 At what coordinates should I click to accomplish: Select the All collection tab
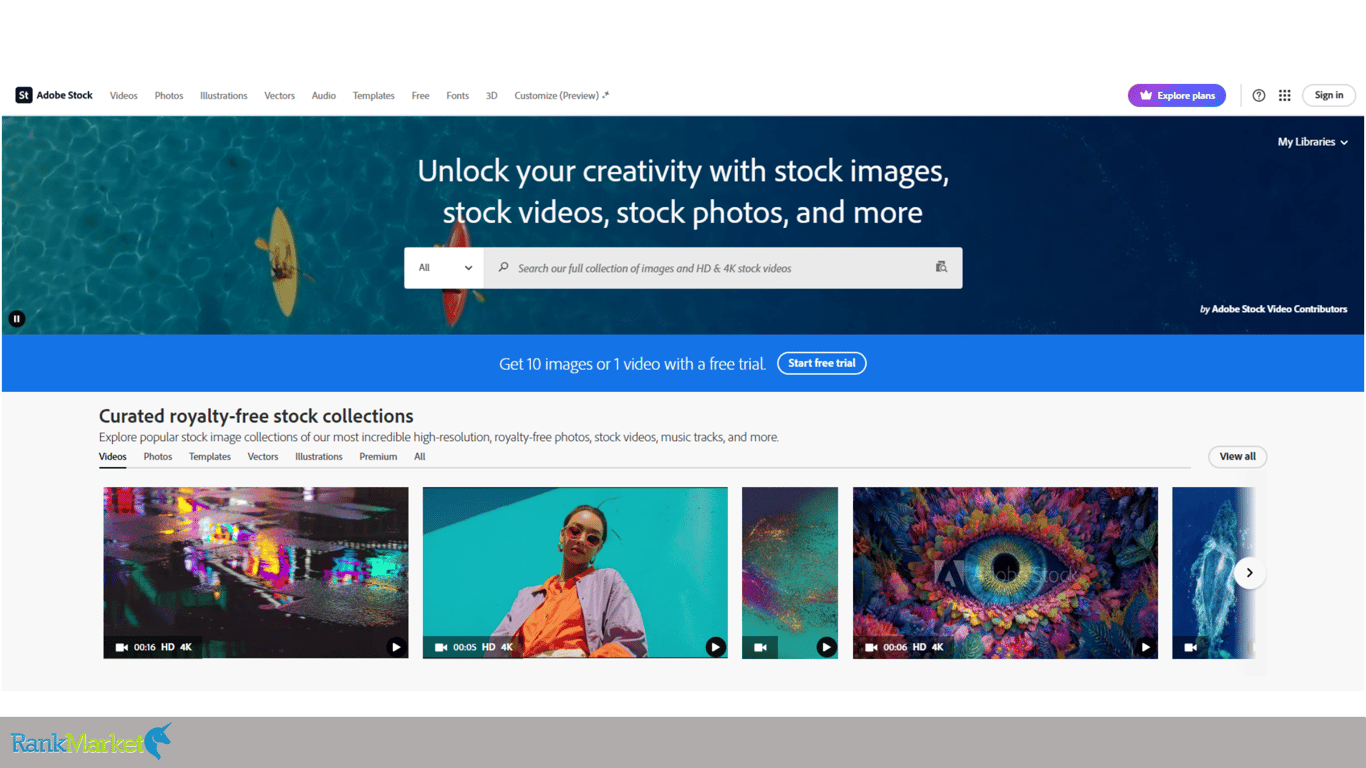point(420,457)
